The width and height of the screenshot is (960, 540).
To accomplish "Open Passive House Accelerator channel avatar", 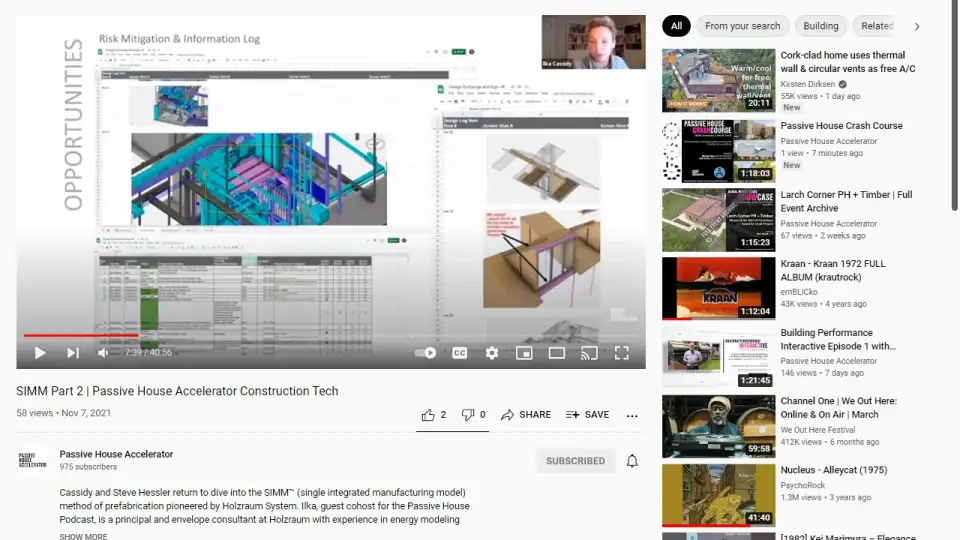I will pyautogui.click(x=32, y=460).
